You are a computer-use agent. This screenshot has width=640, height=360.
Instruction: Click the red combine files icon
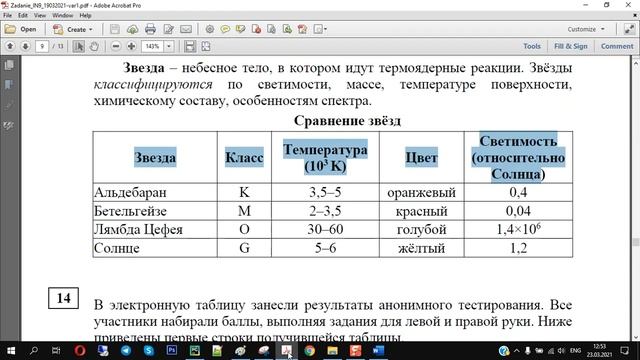pyautogui.click(x=302, y=29)
